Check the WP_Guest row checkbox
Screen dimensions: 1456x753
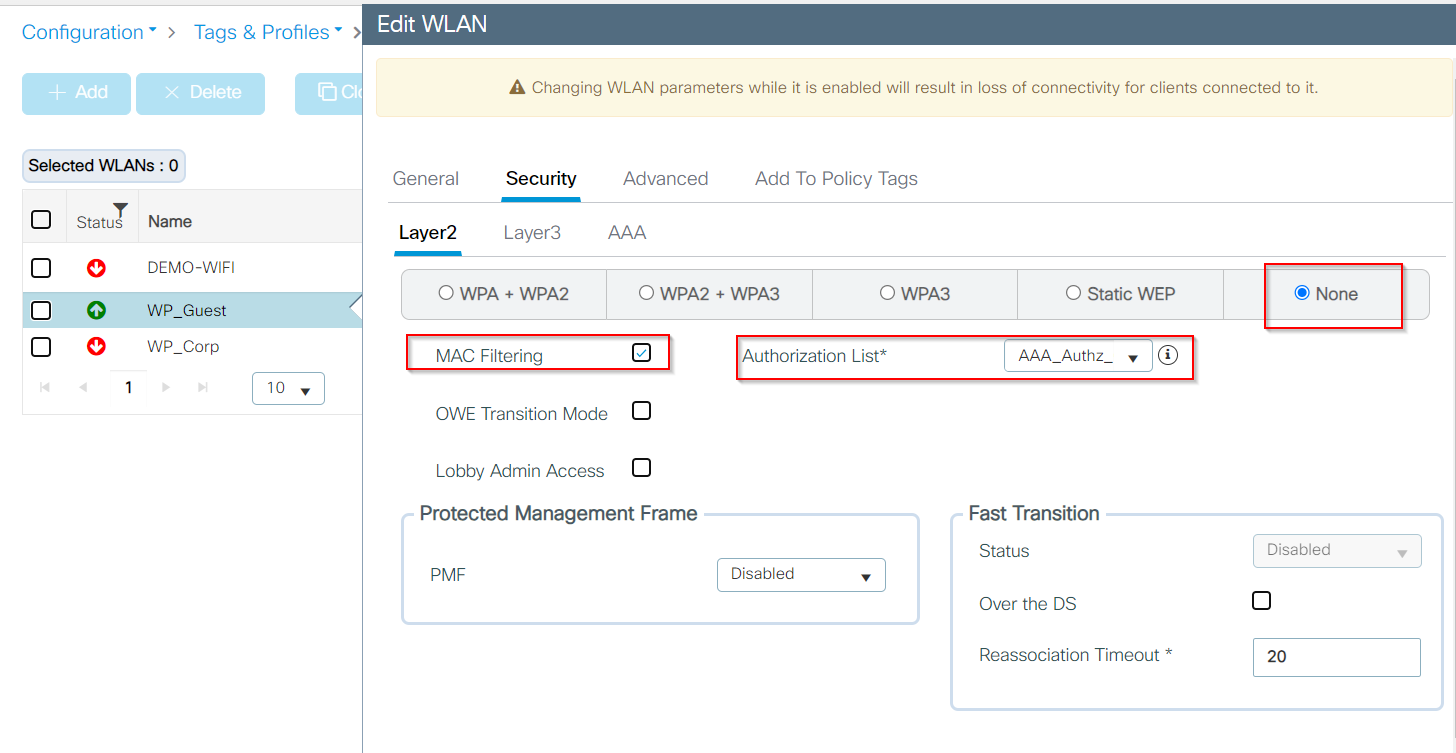pyautogui.click(x=41, y=310)
